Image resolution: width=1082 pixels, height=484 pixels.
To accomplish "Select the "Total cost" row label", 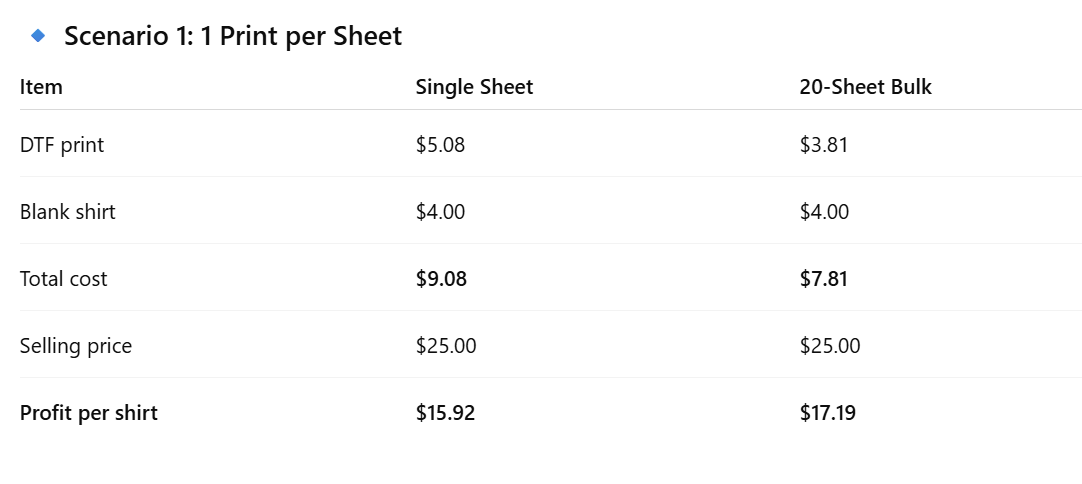I will click(x=63, y=279).
